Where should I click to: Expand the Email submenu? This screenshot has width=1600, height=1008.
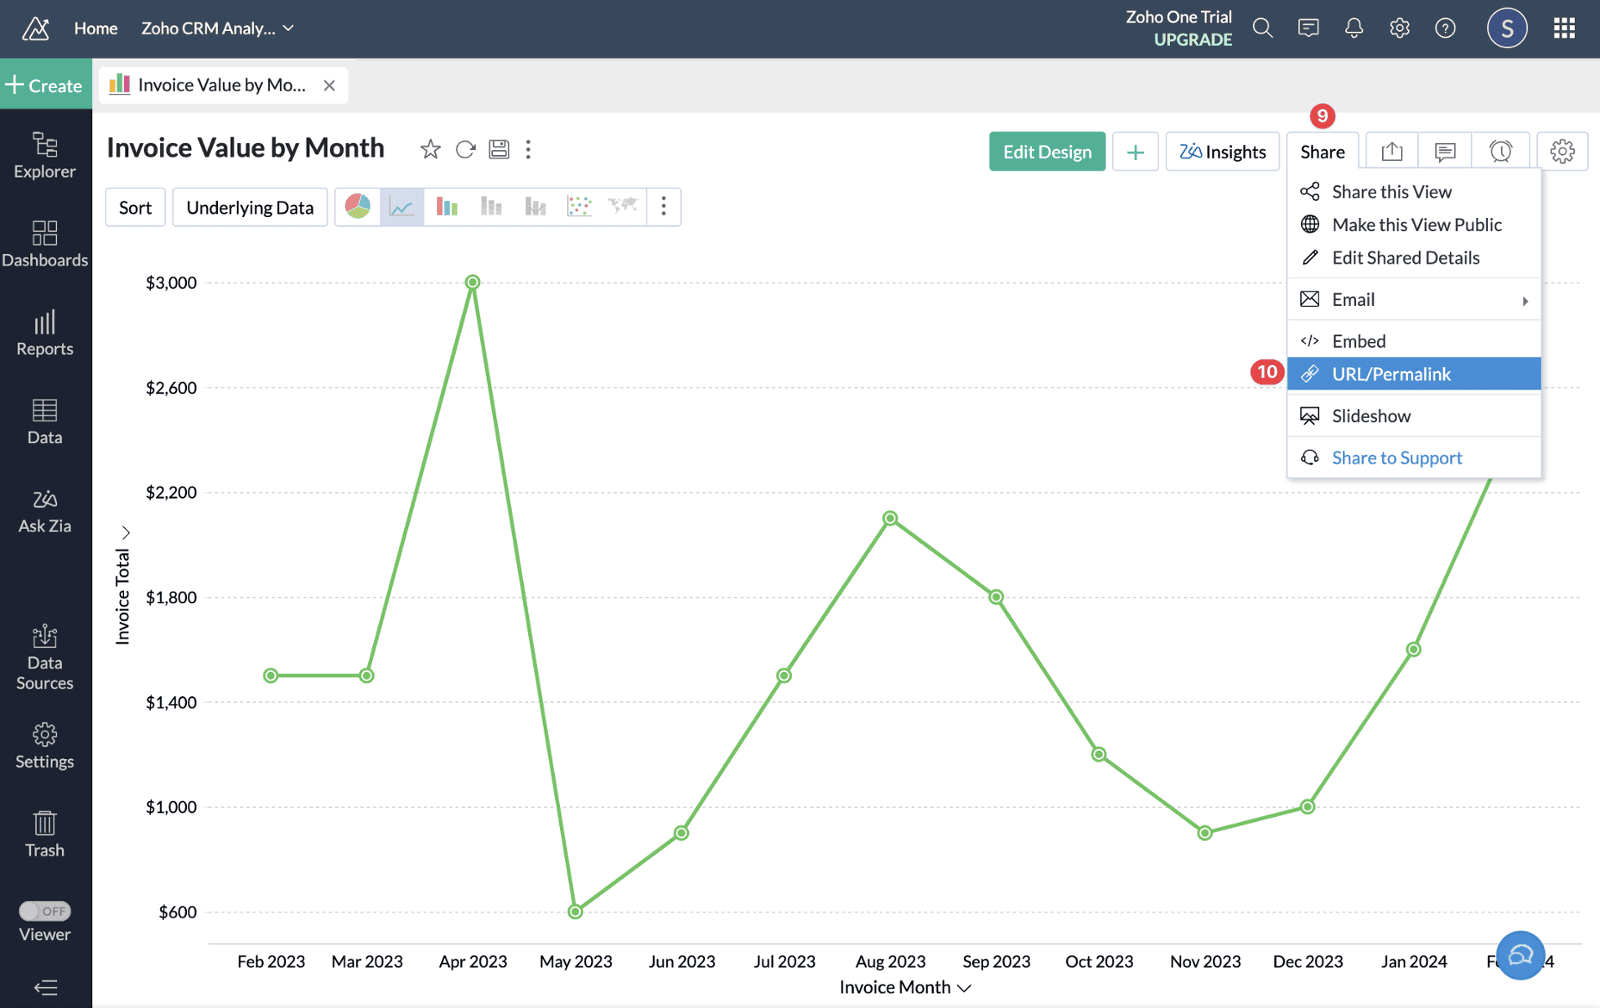click(x=1414, y=299)
